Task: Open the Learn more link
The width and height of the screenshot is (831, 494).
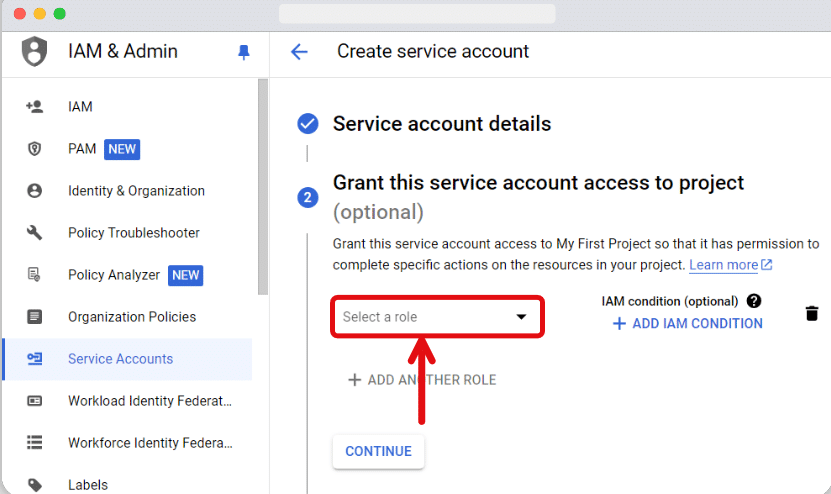Action: click(723, 264)
